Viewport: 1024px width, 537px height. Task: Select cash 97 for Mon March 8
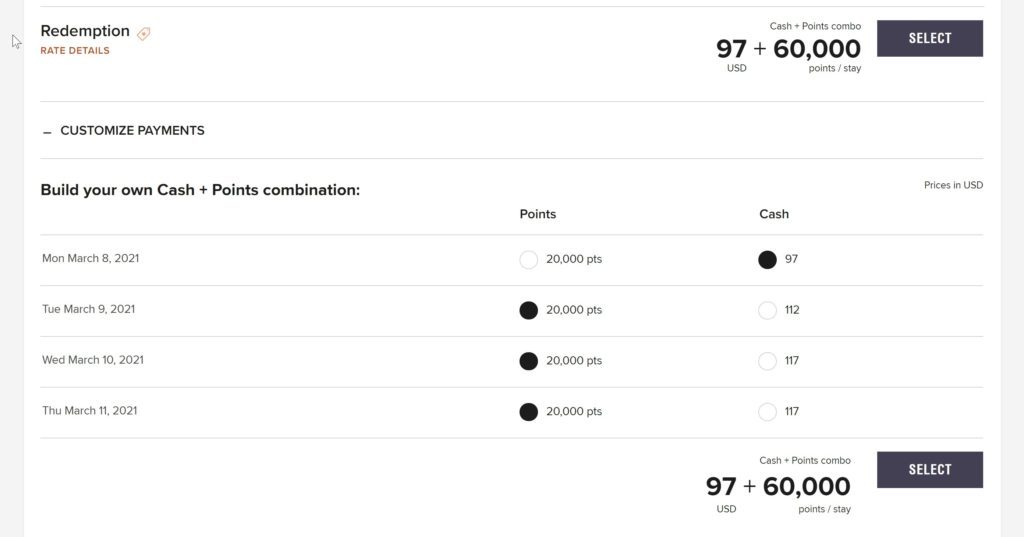(767, 260)
